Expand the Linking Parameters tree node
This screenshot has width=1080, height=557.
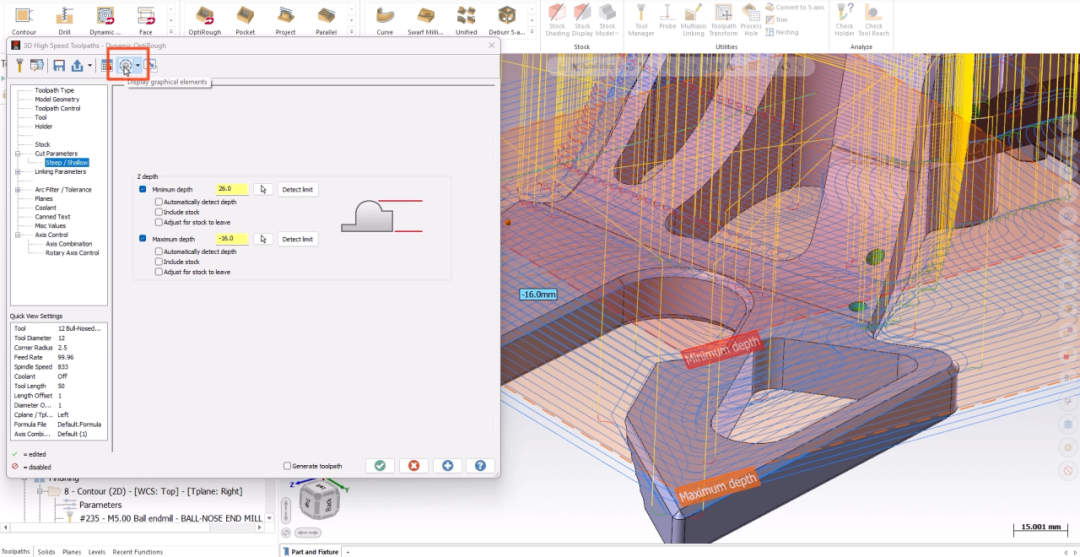pyautogui.click(x=17, y=171)
